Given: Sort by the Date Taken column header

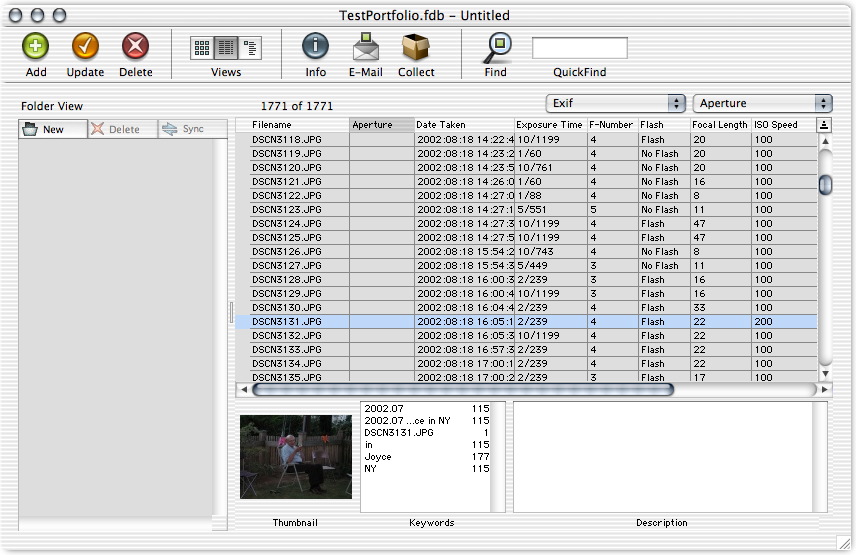Looking at the screenshot, I should tap(463, 125).
